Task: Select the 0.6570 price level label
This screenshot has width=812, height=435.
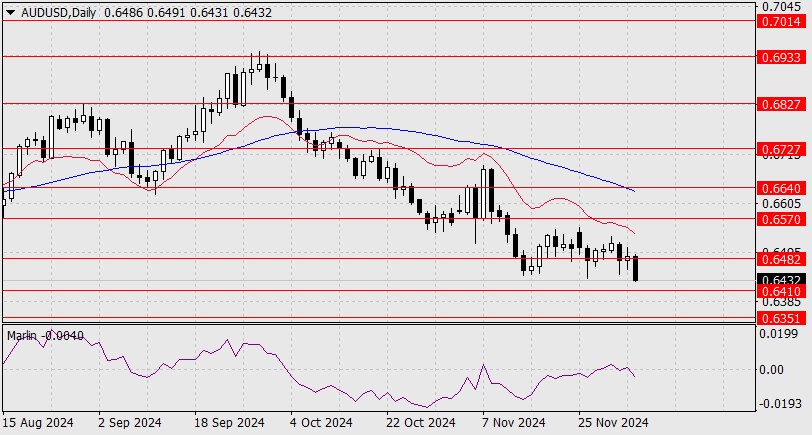Action: point(781,219)
